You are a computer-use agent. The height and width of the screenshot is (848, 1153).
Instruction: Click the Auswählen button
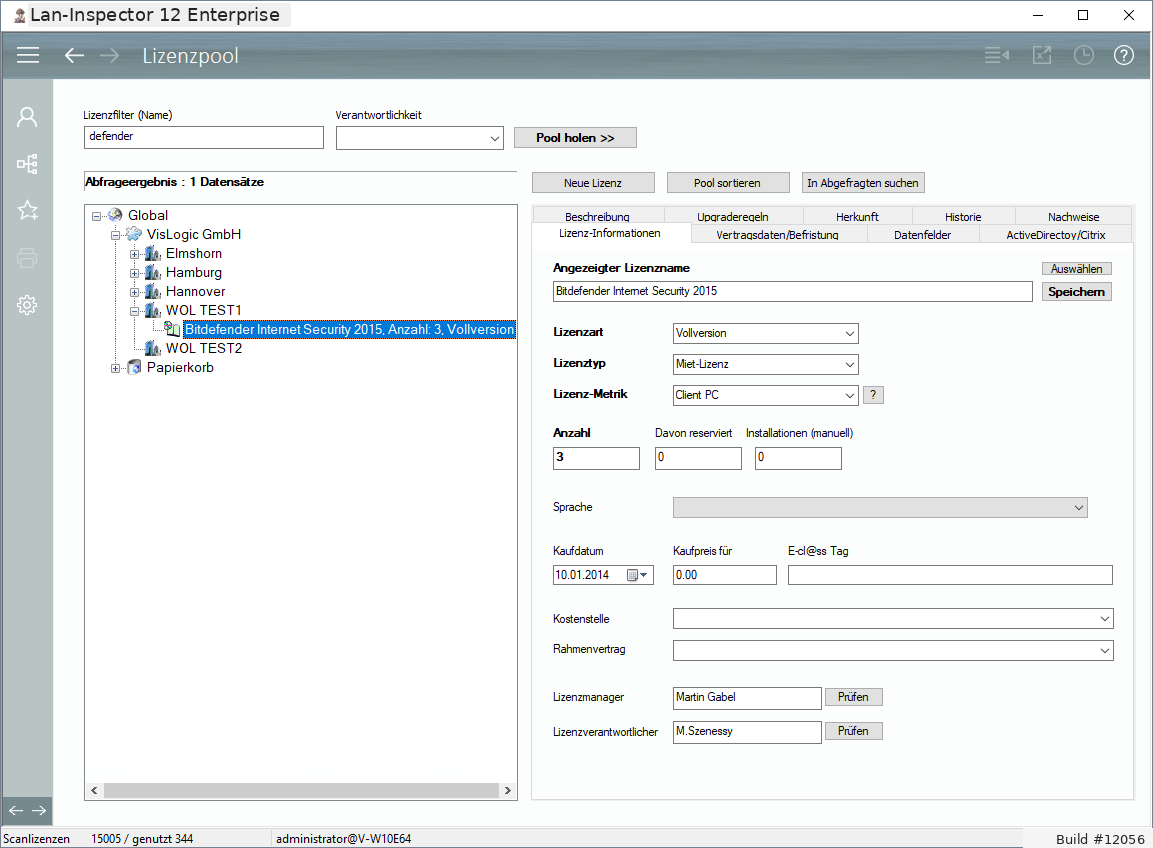(1077, 268)
